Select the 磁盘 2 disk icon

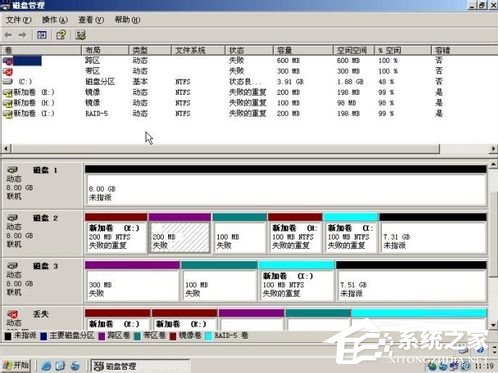[13, 218]
